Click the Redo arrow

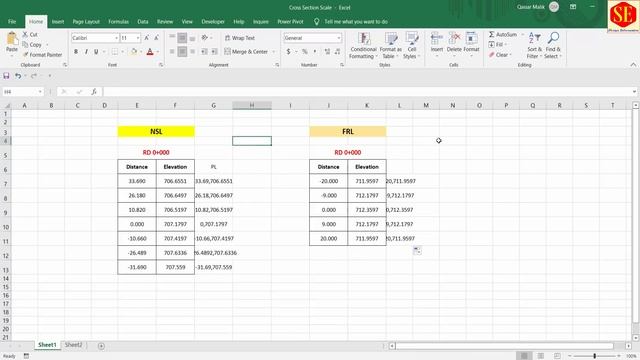pyautogui.click(x=34, y=76)
